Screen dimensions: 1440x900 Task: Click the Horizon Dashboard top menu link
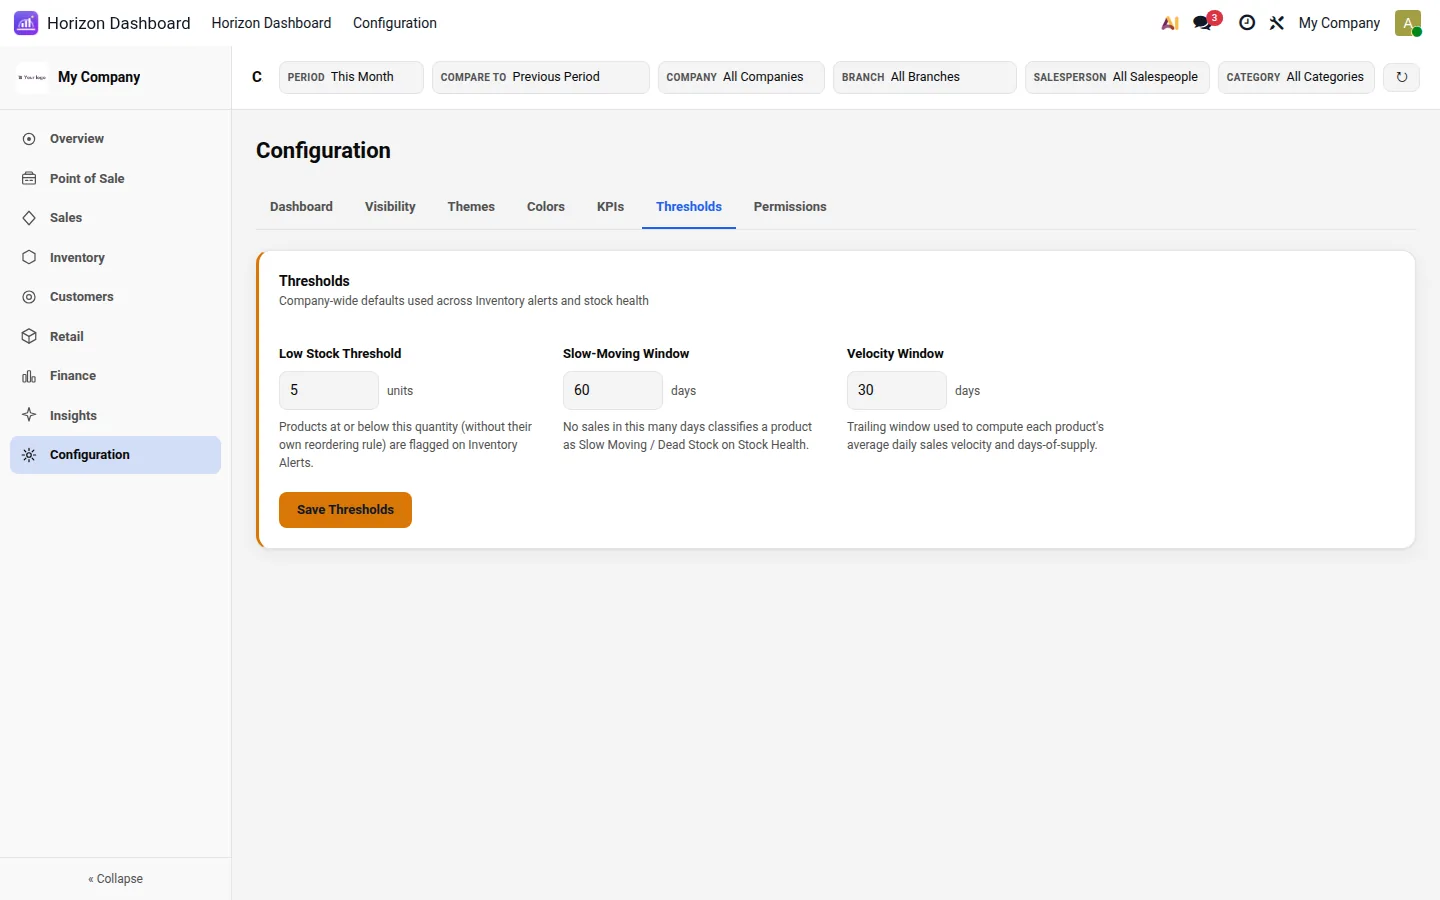click(271, 23)
